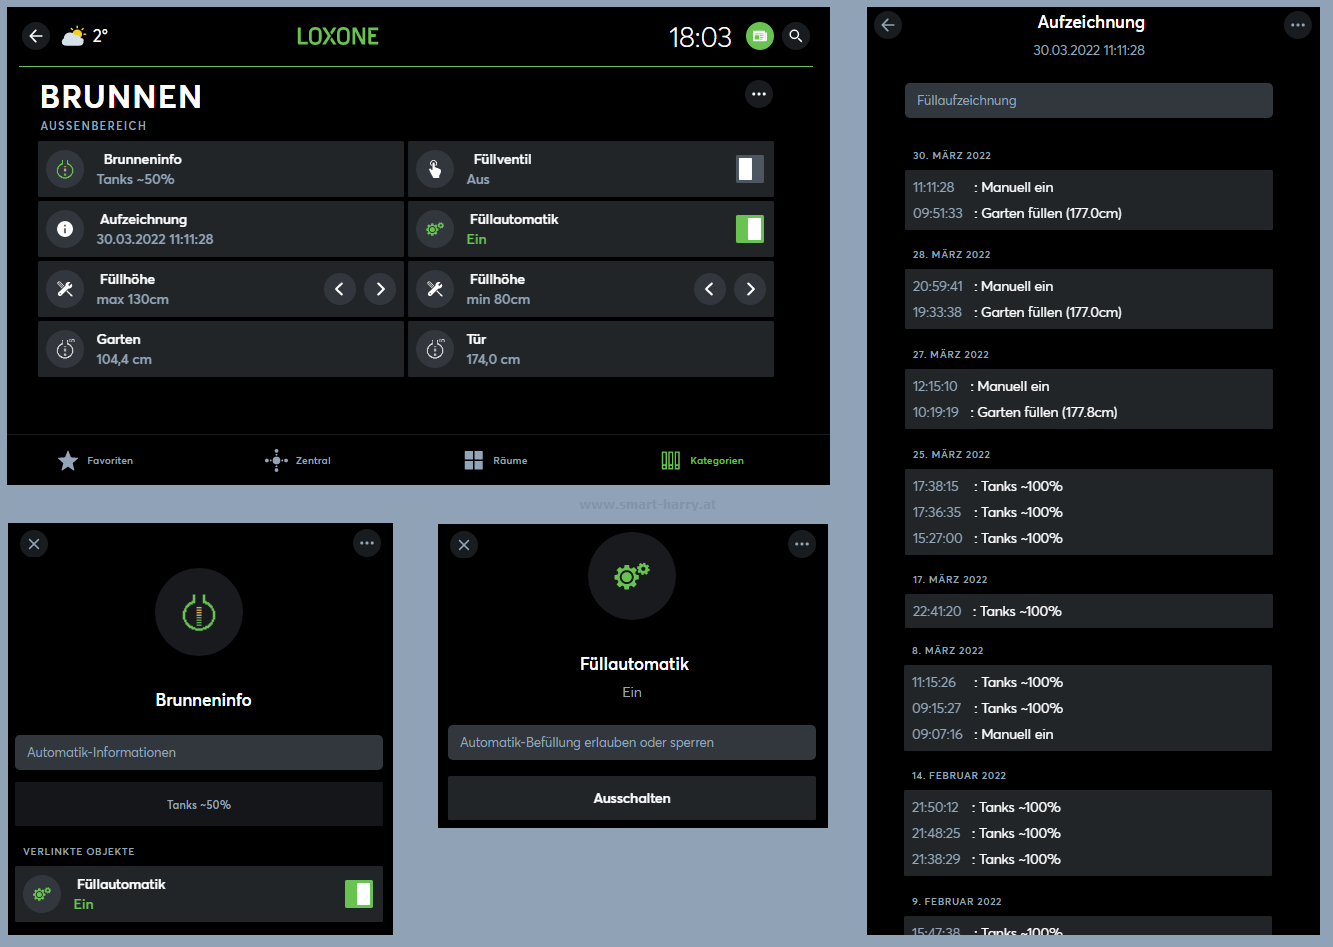Screen dimensions: 1333x947
Task: Click the wrench icon of Füllhöhe max
Action: point(65,289)
